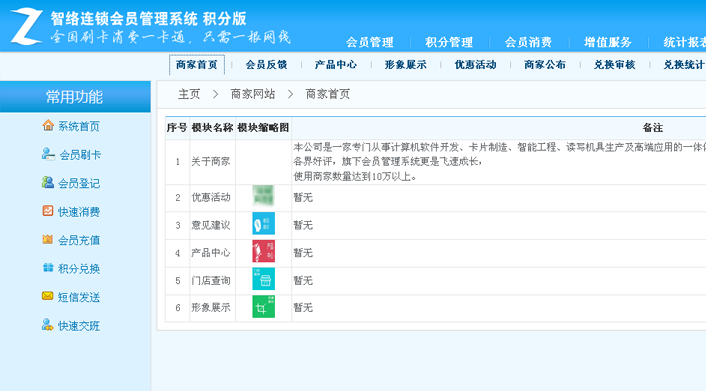706x391 pixels.
Task: Open the 积分管理 top menu
Action: 449,42
